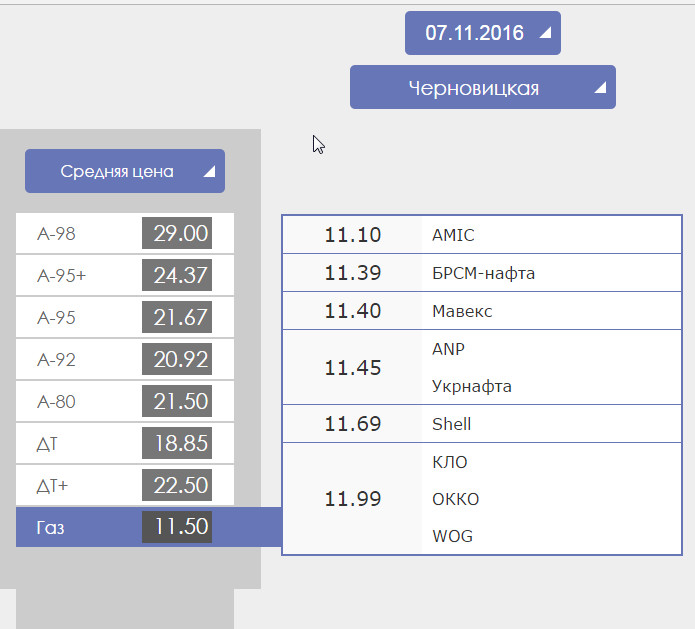This screenshot has width=695, height=629.
Task: Expand the Черновицкая region dropdown
Action: [x=482, y=88]
